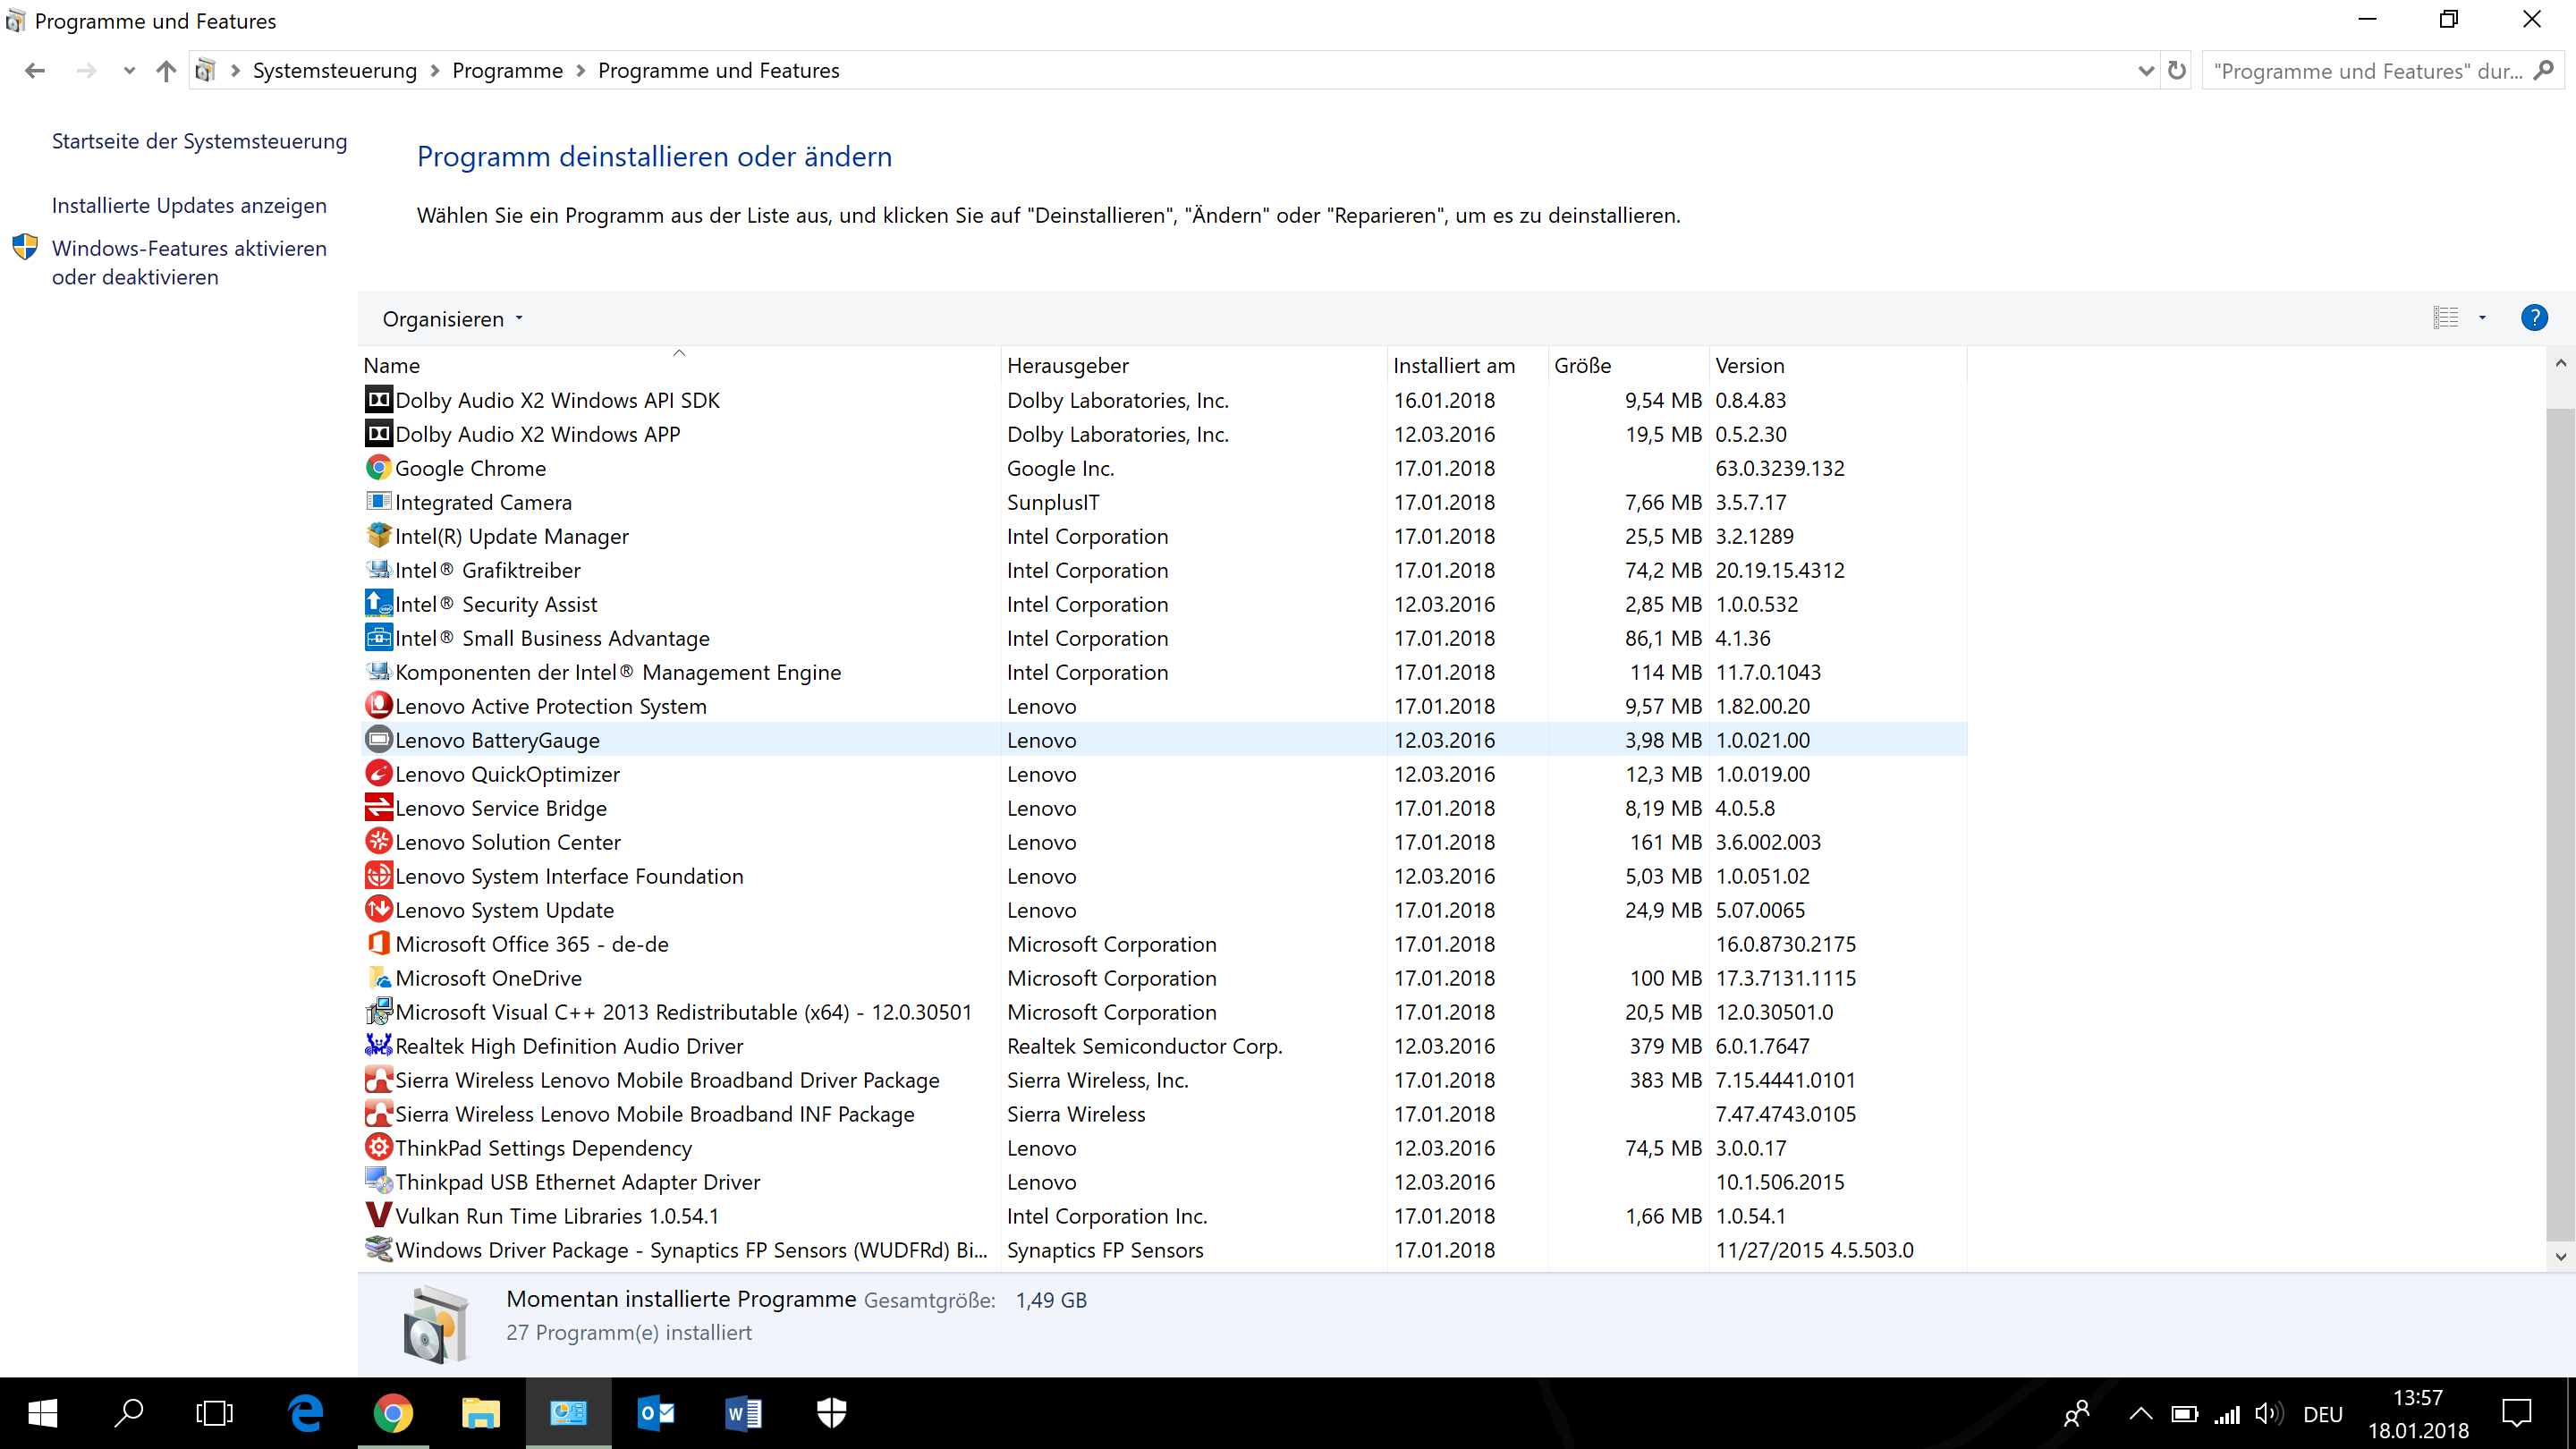Select Lenovo System Interface Foundation entry
This screenshot has width=2576, height=1449.
(1162, 876)
